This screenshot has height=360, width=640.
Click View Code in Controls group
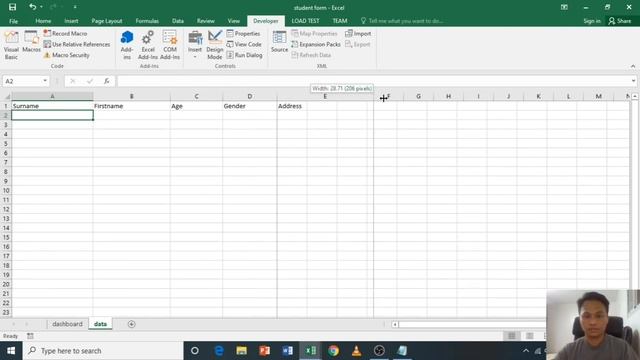[x=244, y=44]
